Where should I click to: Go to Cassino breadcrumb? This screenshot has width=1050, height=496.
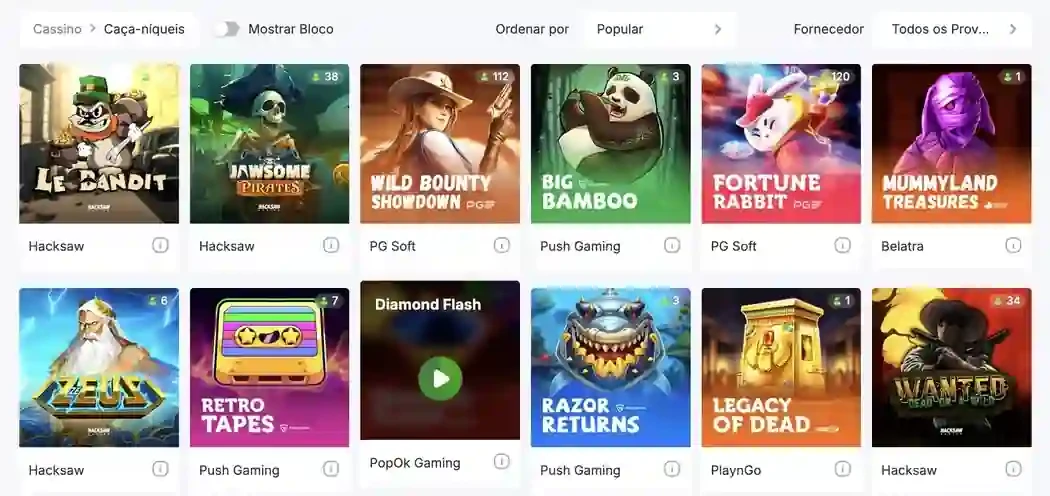pyautogui.click(x=57, y=29)
